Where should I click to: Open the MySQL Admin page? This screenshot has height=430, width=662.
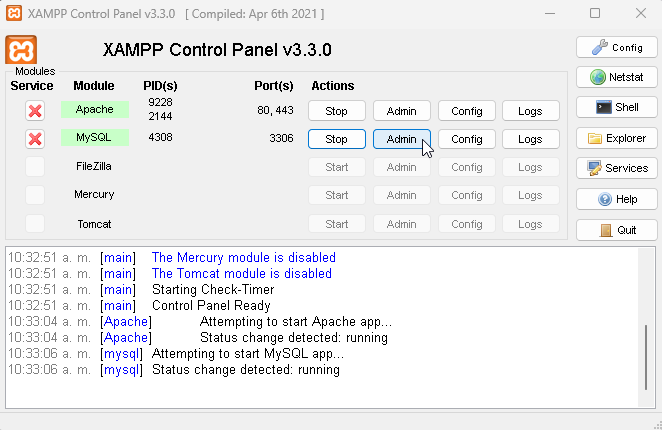pyautogui.click(x=401, y=139)
